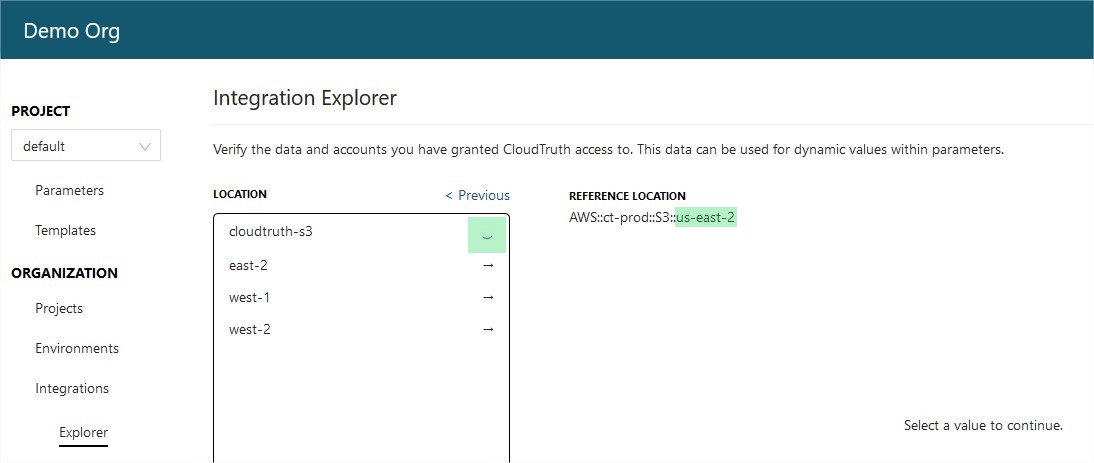Select west-1 in the location list
1094x463 pixels.
tap(361, 298)
